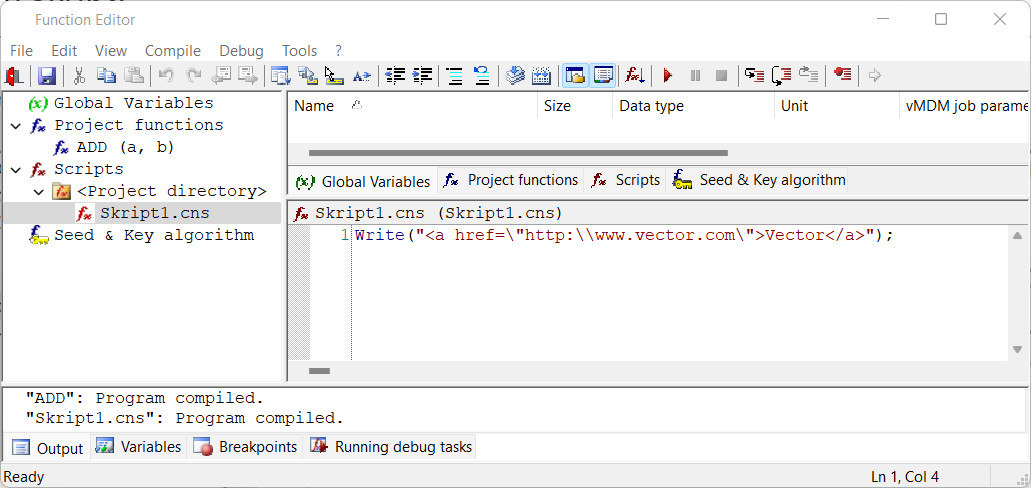Switch to Project functions tab
Viewport: 1031px width, 488px height.
[x=512, y=180]
